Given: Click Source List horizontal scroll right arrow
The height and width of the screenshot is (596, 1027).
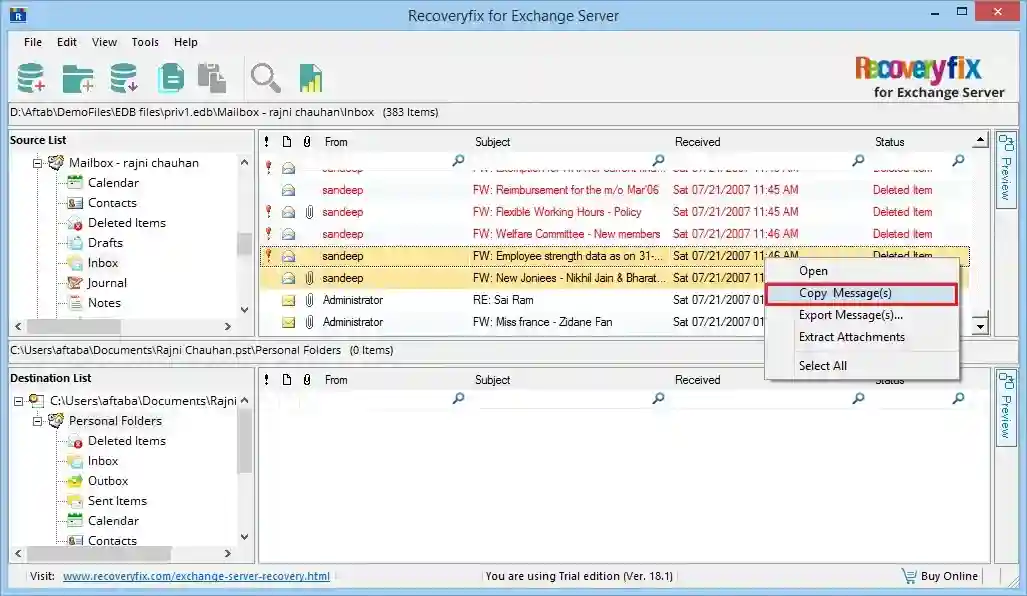Looking at the screenshot, I should [x=228, y=326].
